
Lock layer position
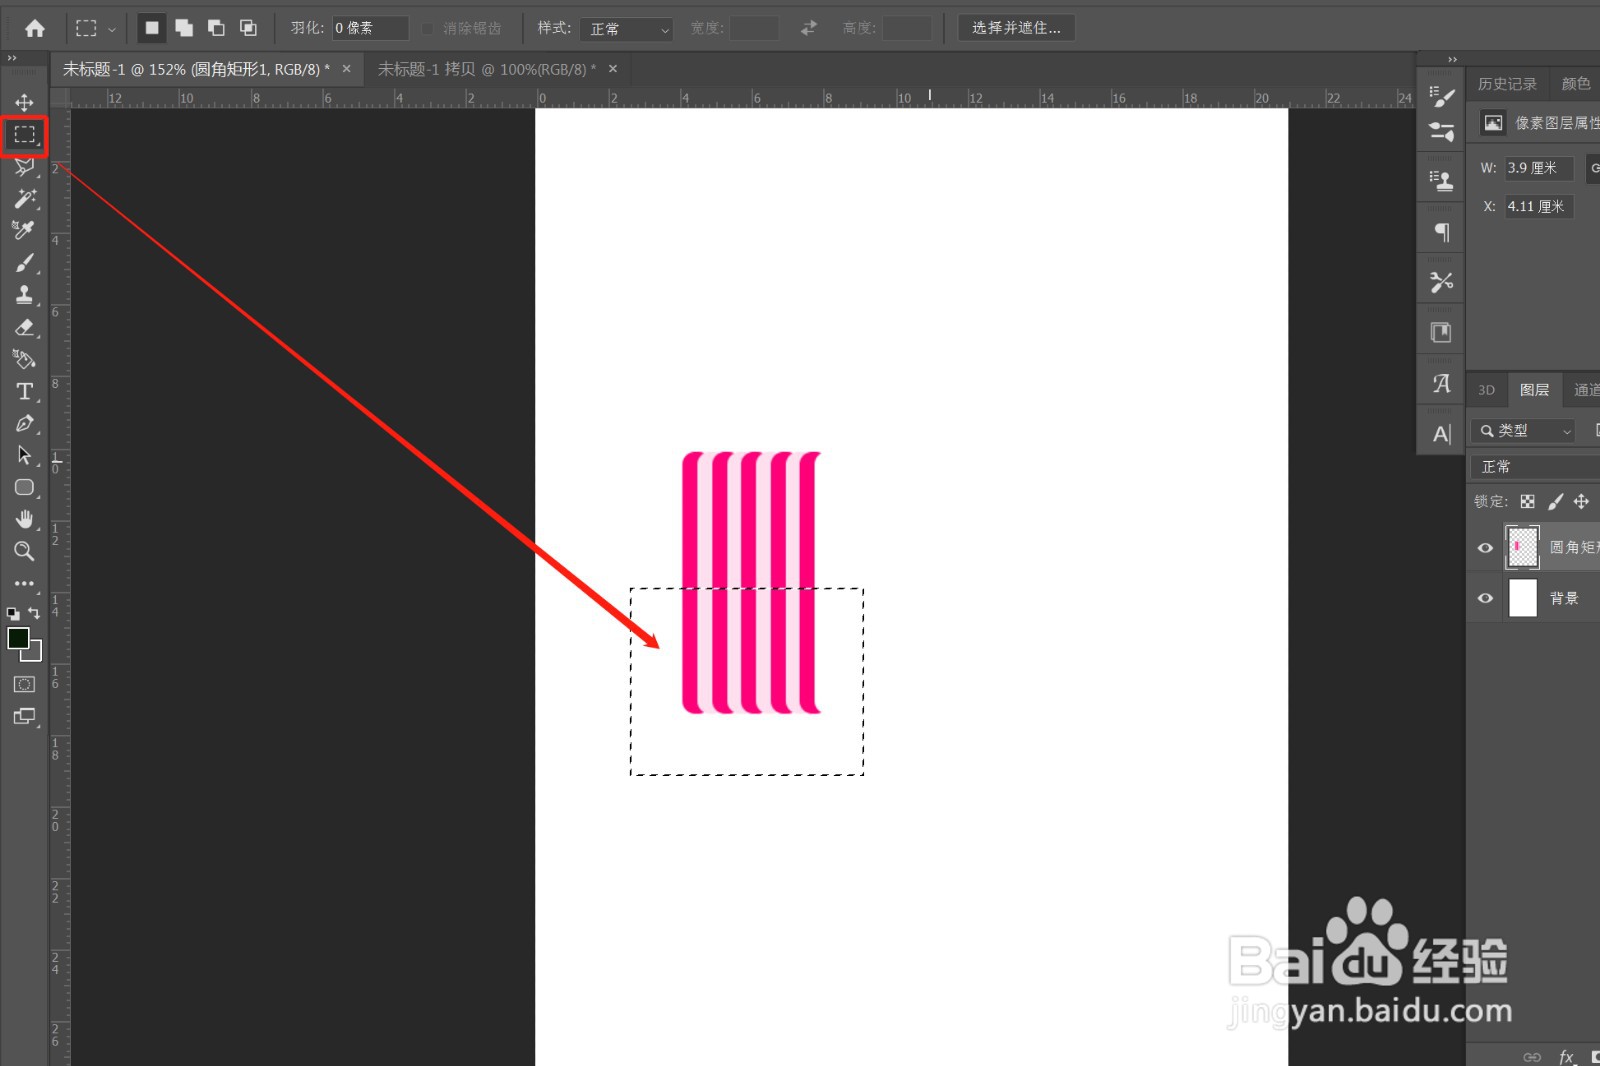pos(1581,501)
